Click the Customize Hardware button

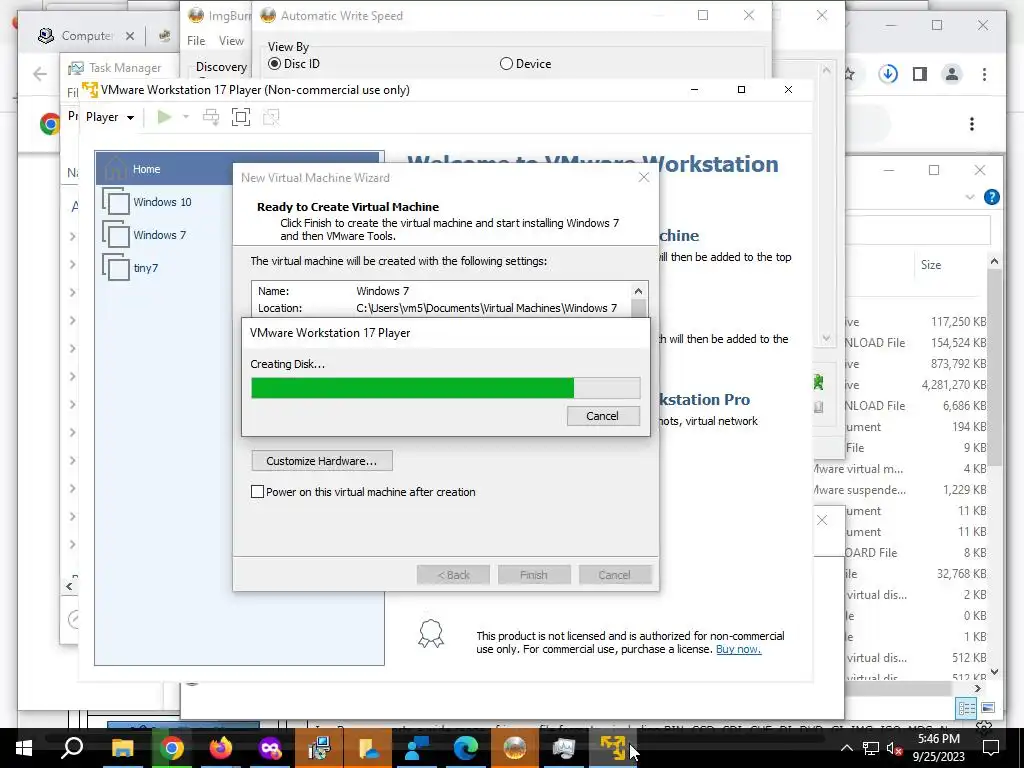click(x=322, y=461)
